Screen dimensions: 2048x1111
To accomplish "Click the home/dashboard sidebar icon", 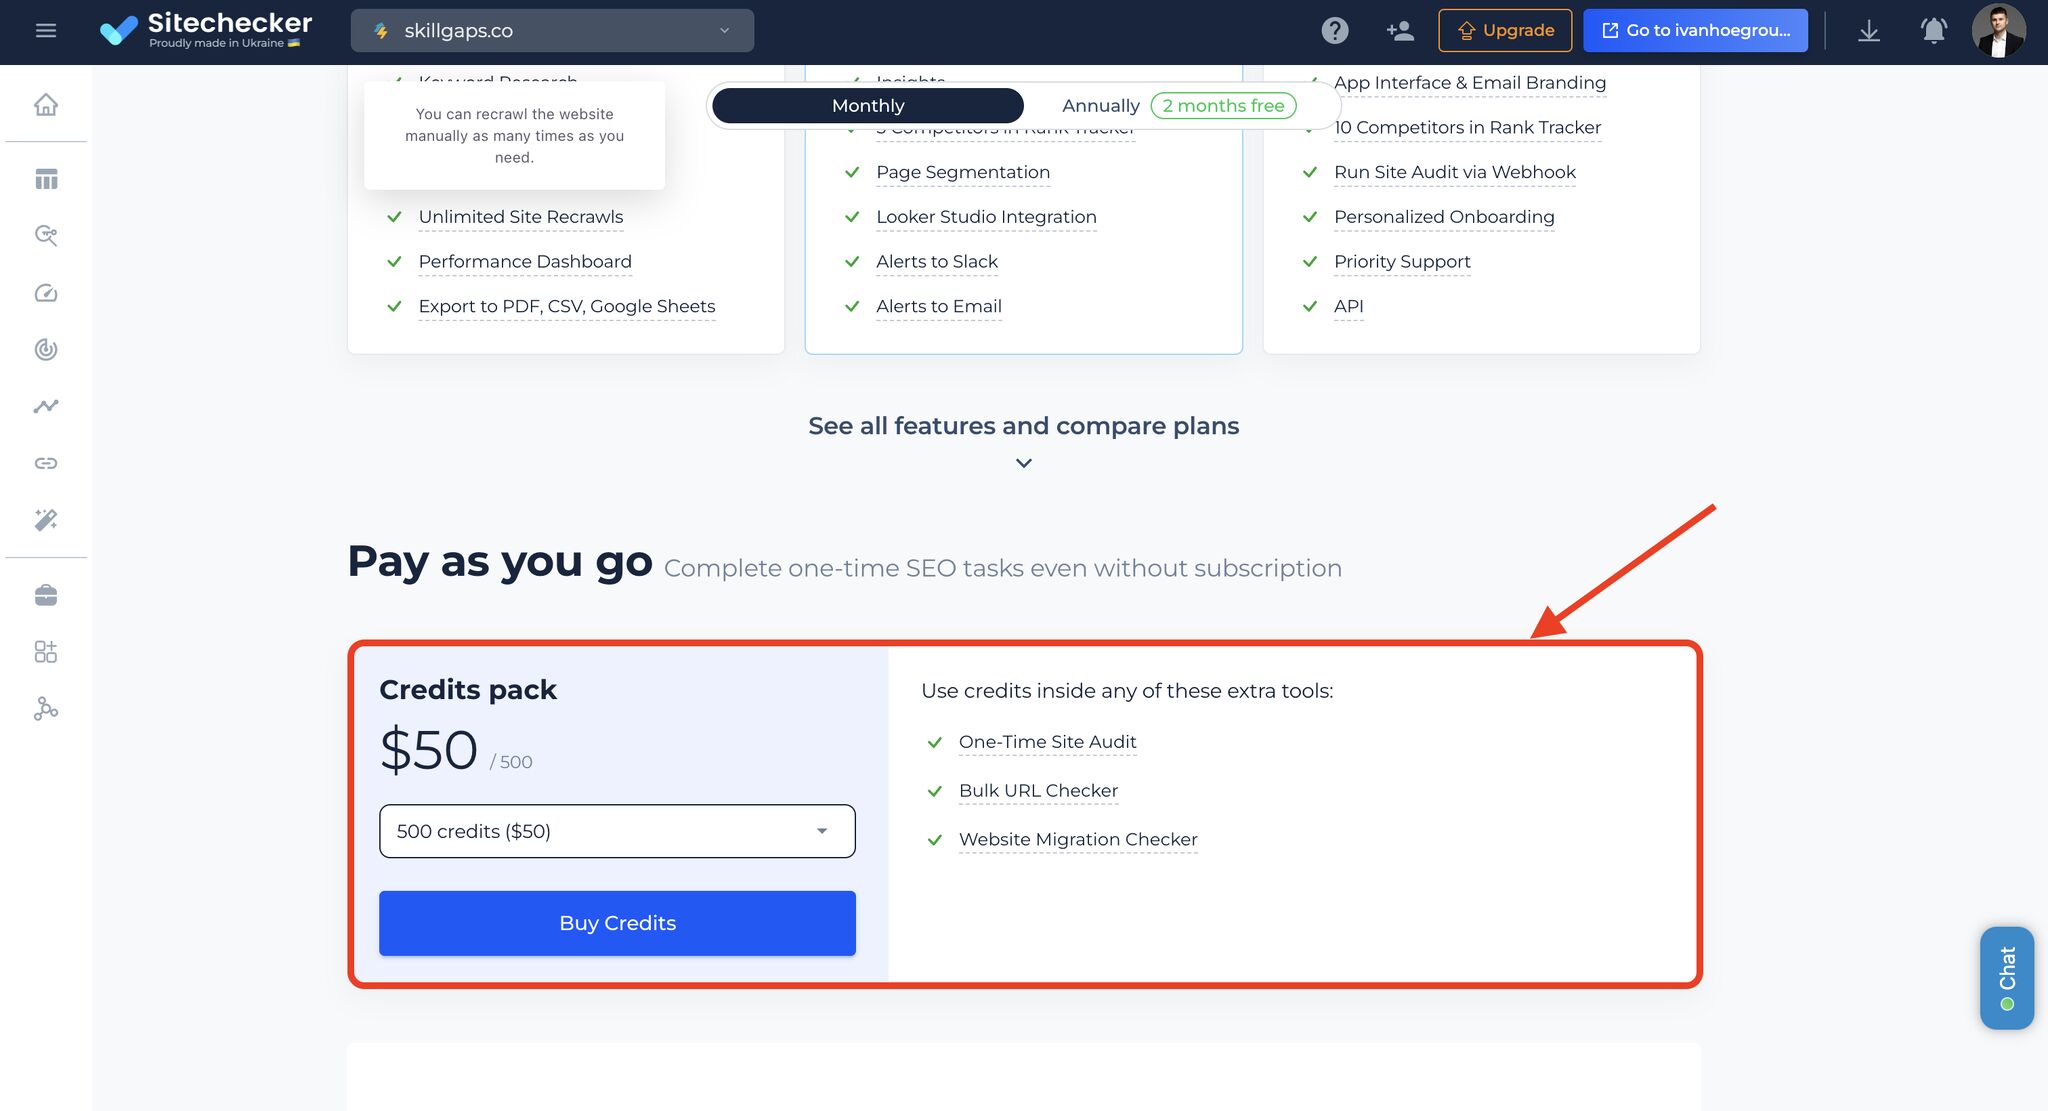I will coord(45,103).
